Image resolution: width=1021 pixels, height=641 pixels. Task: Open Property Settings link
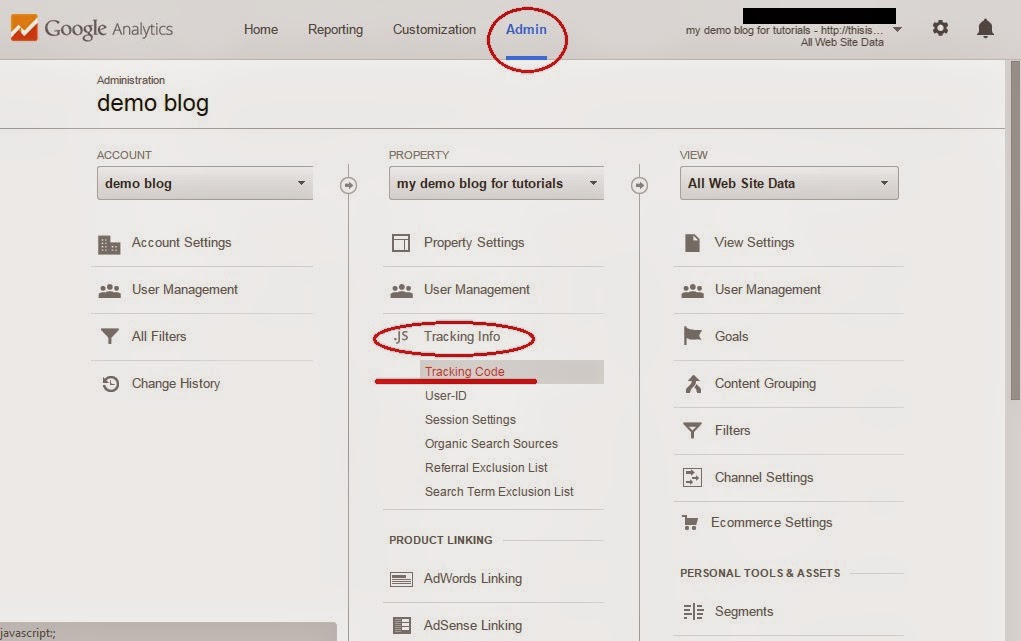[474, 242]
